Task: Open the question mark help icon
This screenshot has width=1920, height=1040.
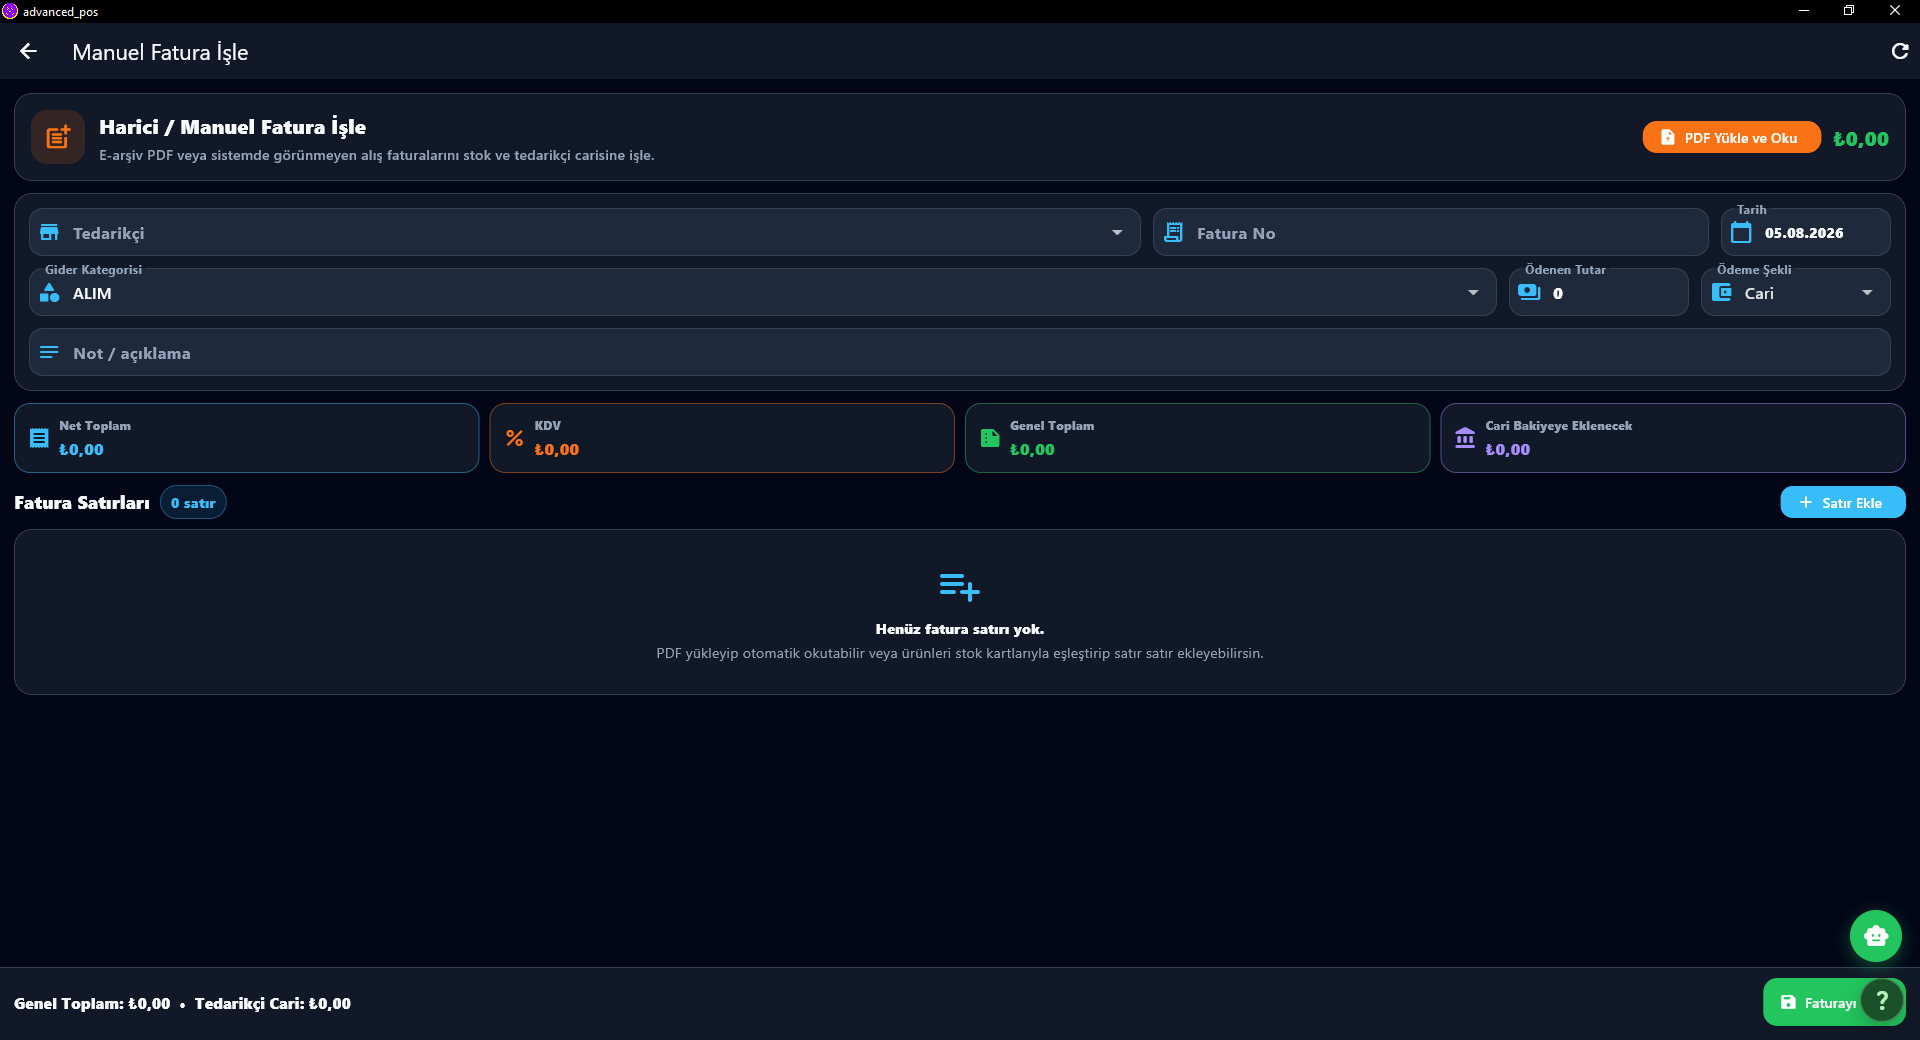Action: pos(1882,1001)
